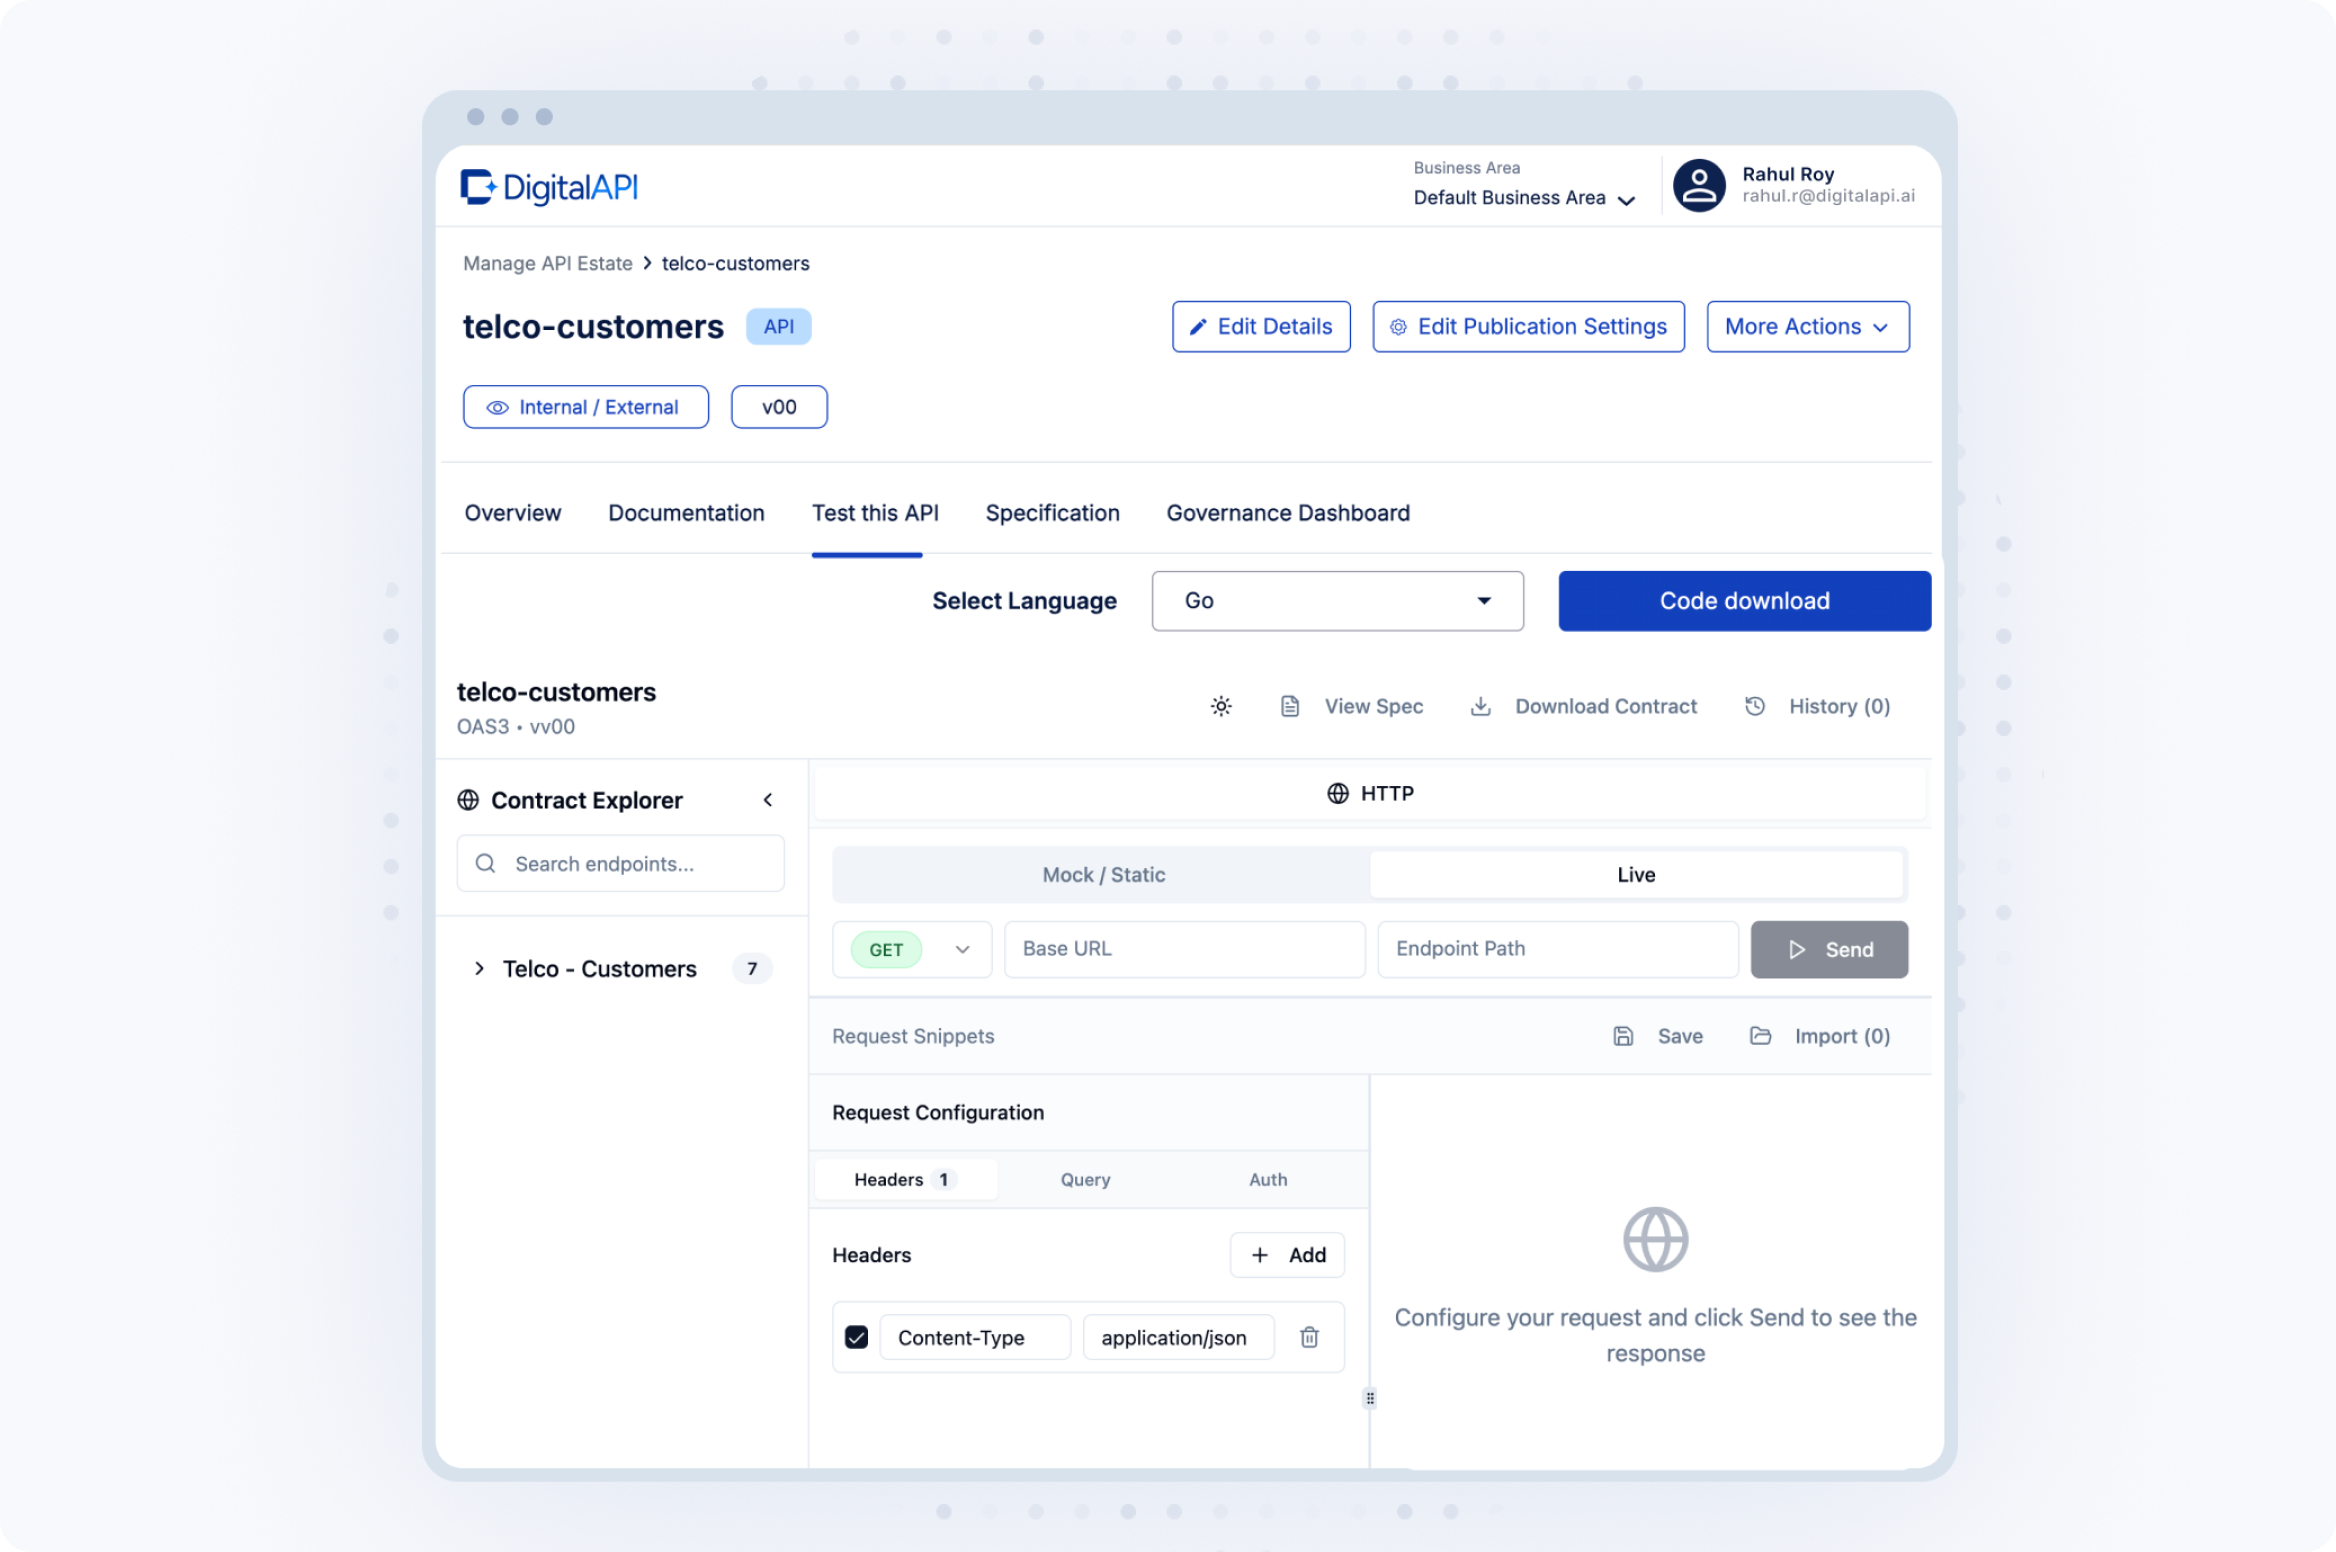This screenshot has height=1552, width=2336.
Task: Toggle Internal / External visibility badge
Action: pyautogui.click(x=586, y=407)
